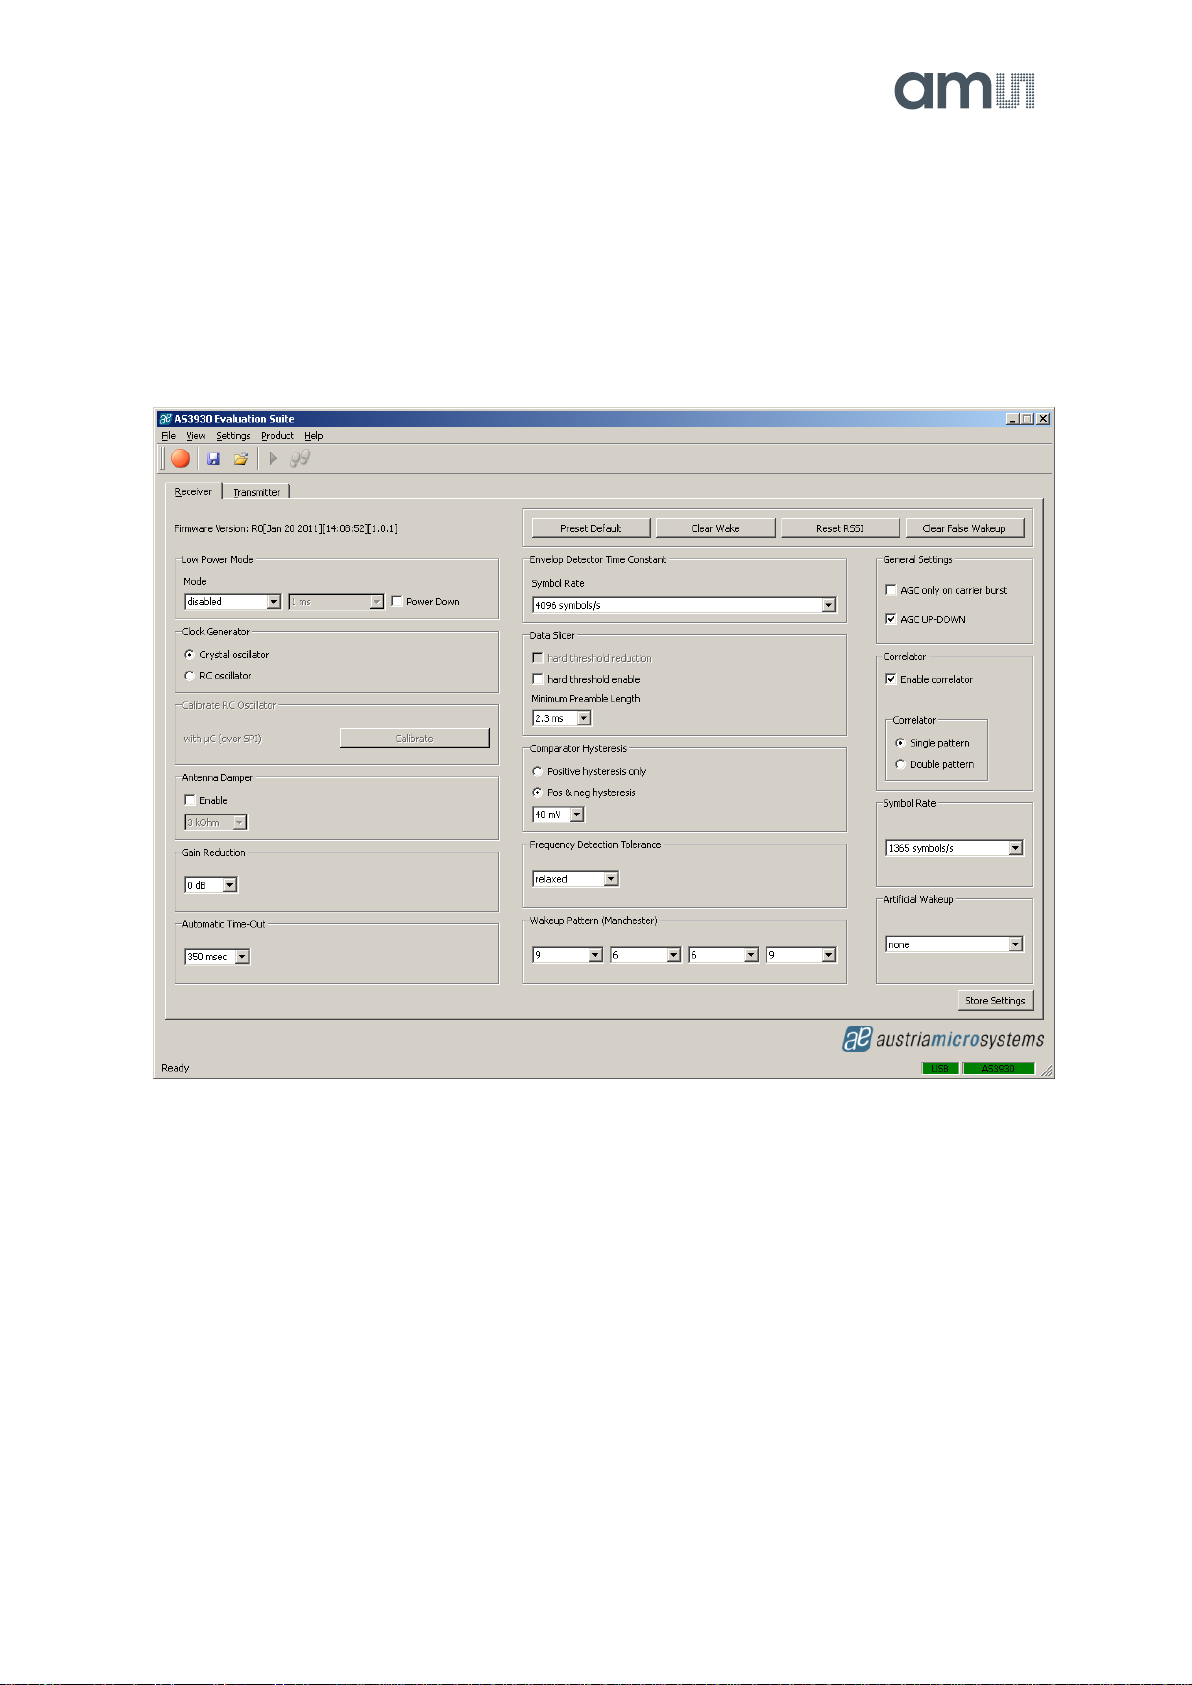Open the View menu
Image resolution: width=1192 pixels, height=1685 pixels.
coord(196,436)
